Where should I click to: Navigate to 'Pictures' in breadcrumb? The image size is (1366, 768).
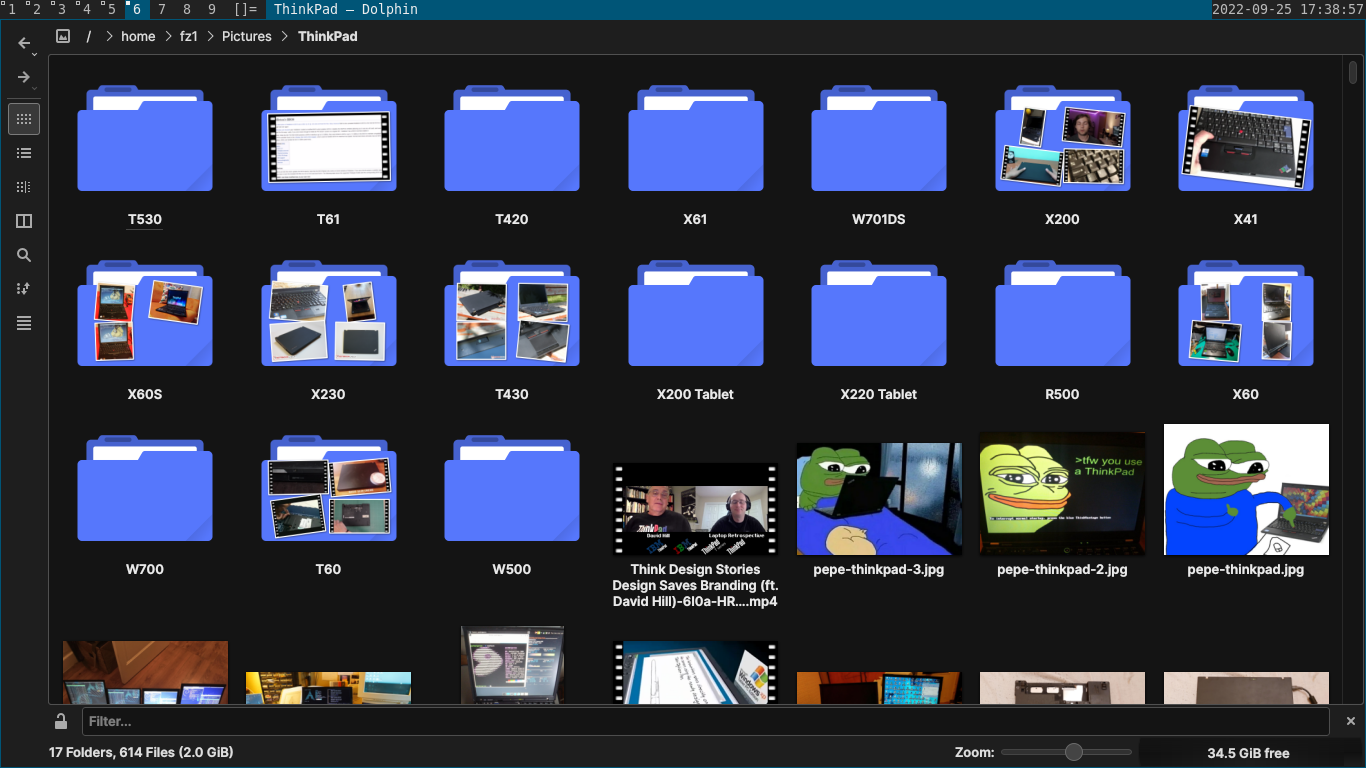tap(247, 36)
